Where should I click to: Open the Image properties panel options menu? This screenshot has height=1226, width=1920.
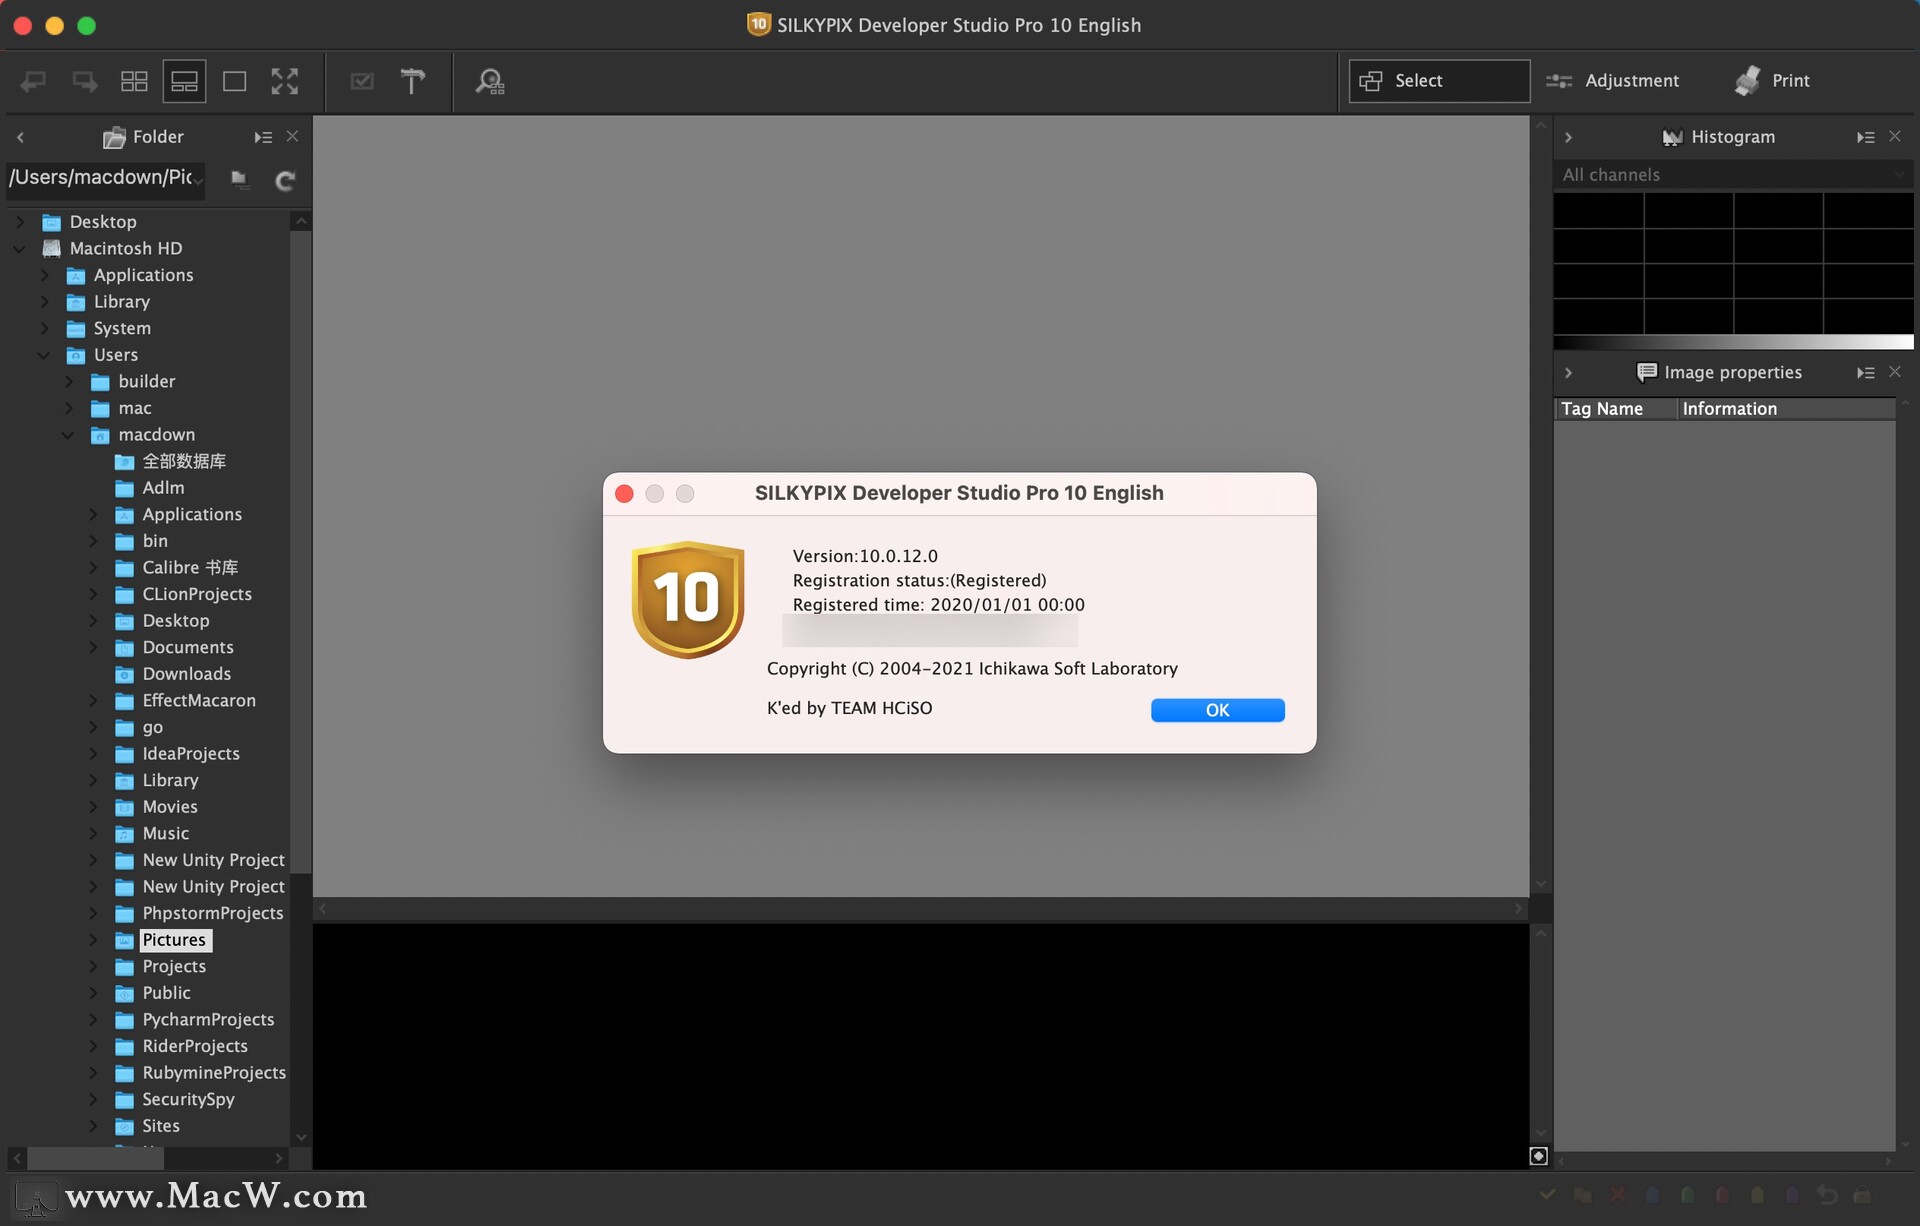click(x=1866, y=372)
